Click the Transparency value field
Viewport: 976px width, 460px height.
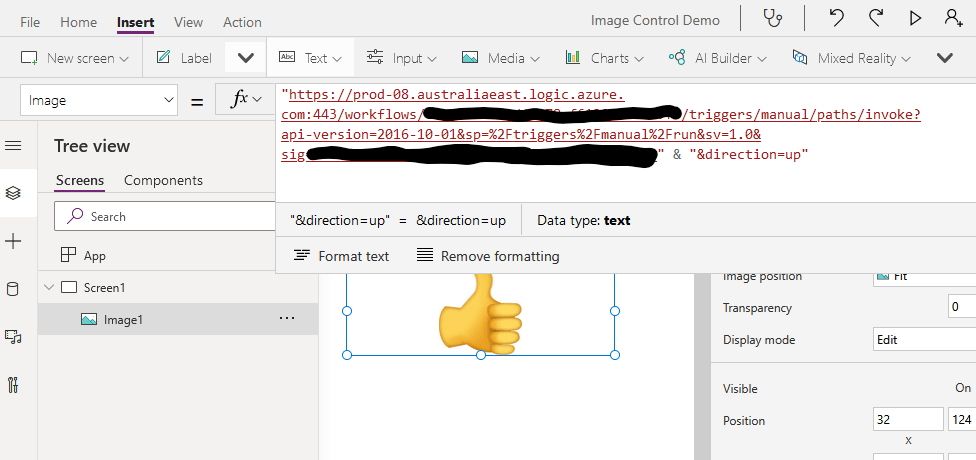(x=961, y=308)
